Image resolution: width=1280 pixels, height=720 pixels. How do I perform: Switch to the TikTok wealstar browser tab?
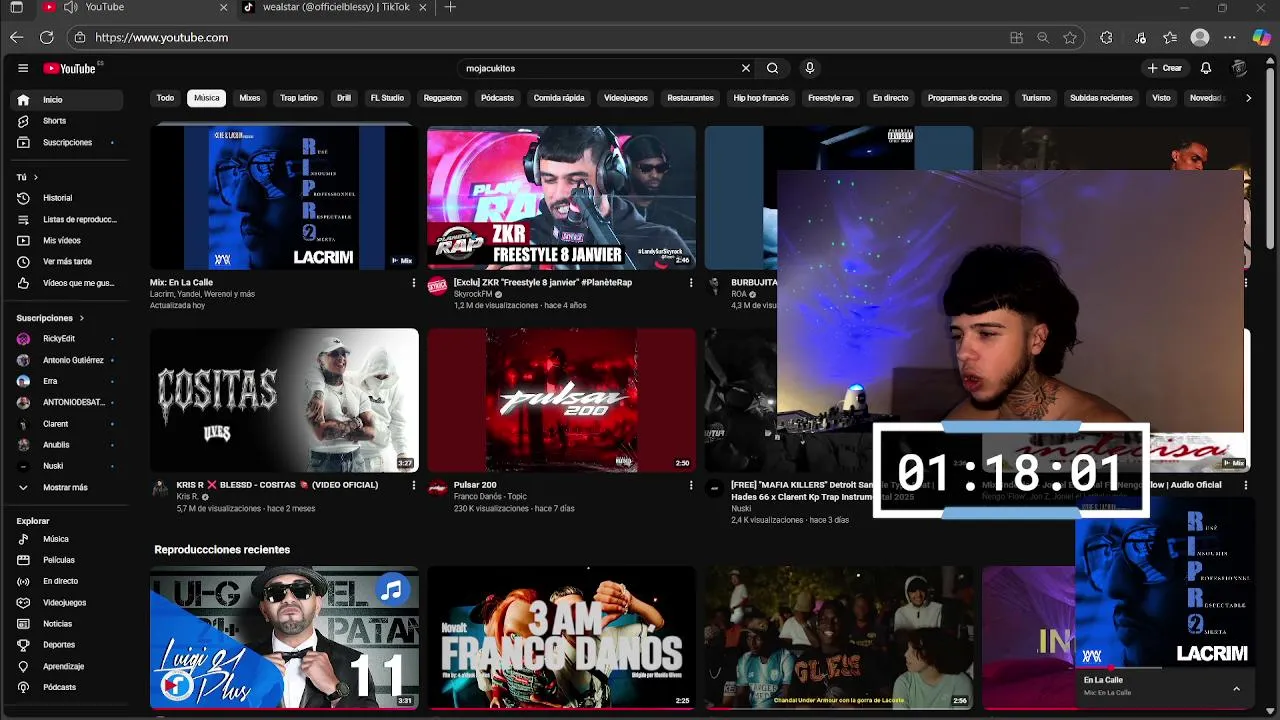[336, 7]
